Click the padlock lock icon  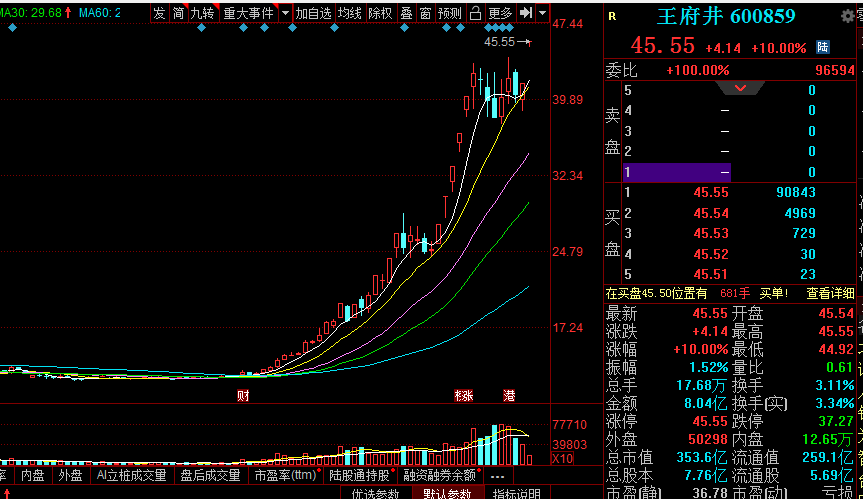[476, 13]
